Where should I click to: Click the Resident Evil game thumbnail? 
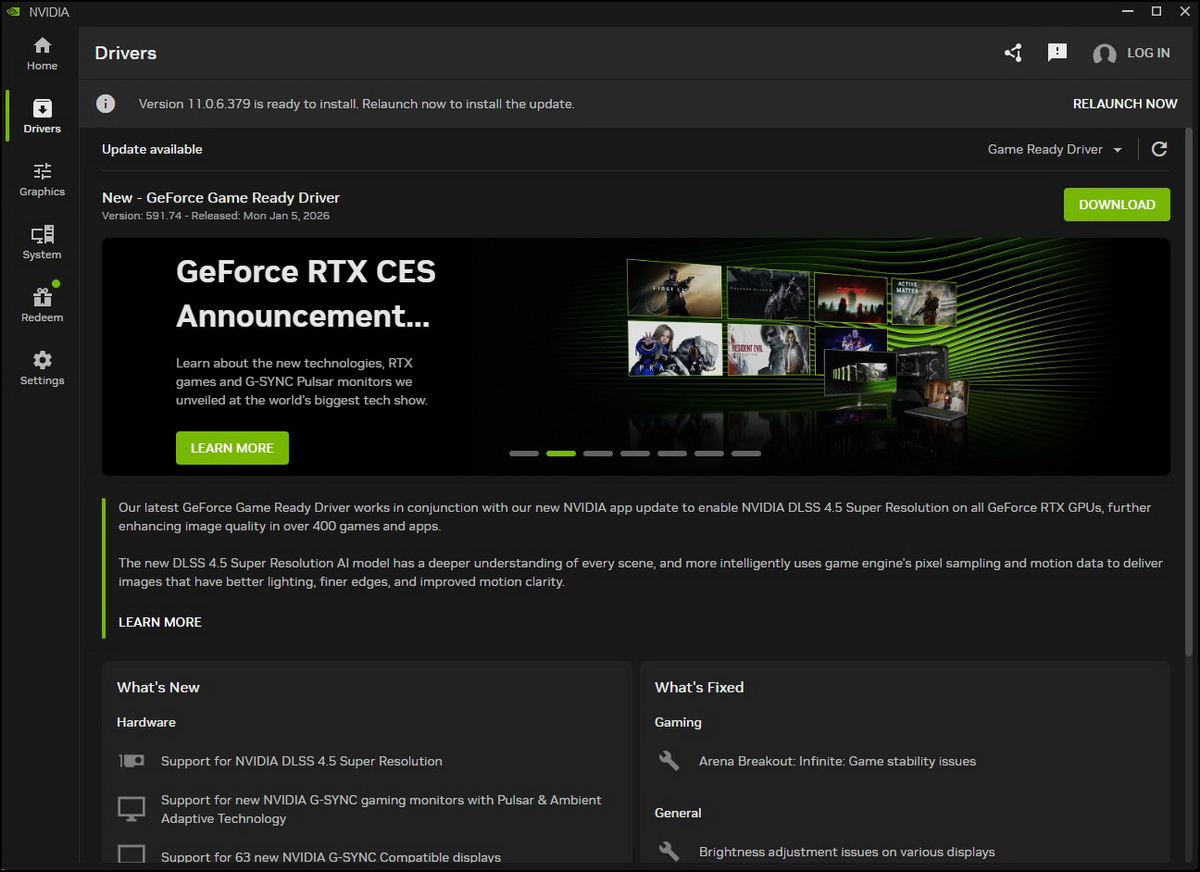pyautogui.click(x=768, y=348)
